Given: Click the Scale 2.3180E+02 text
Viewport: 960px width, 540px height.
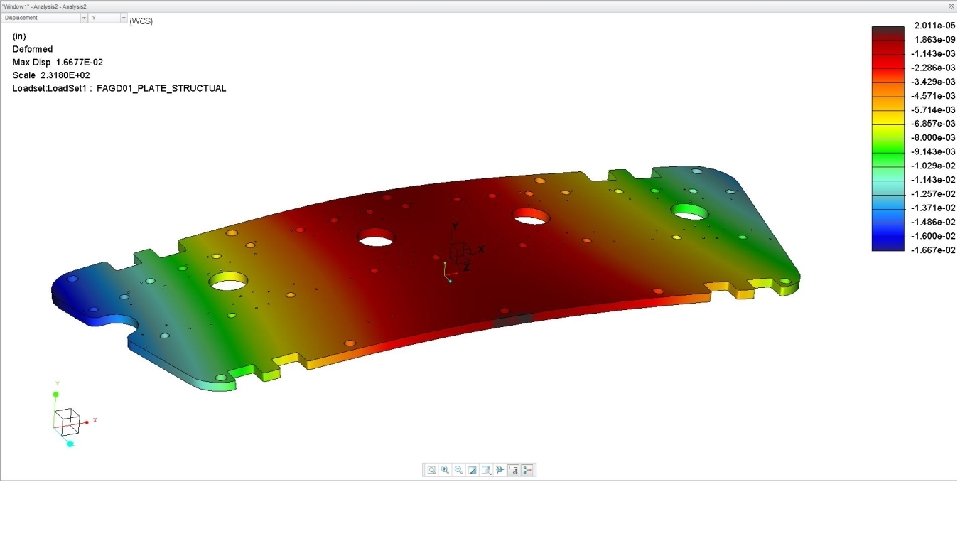Looking at the screenshot, I should [x=51, y=75].
